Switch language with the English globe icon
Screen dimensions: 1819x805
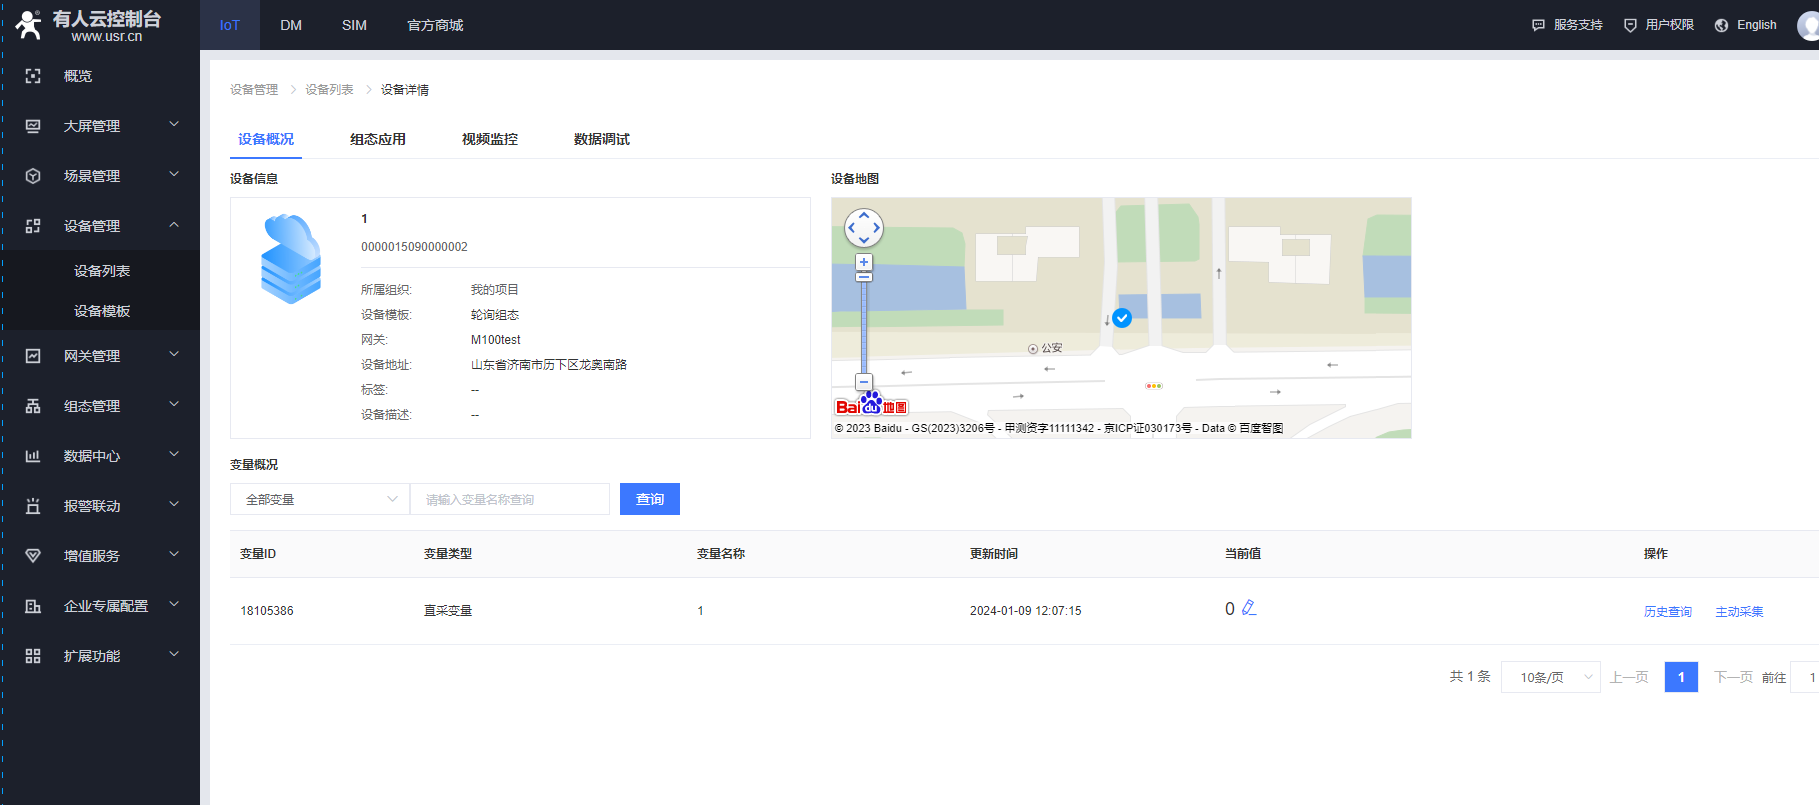[x=1721, y=25]
